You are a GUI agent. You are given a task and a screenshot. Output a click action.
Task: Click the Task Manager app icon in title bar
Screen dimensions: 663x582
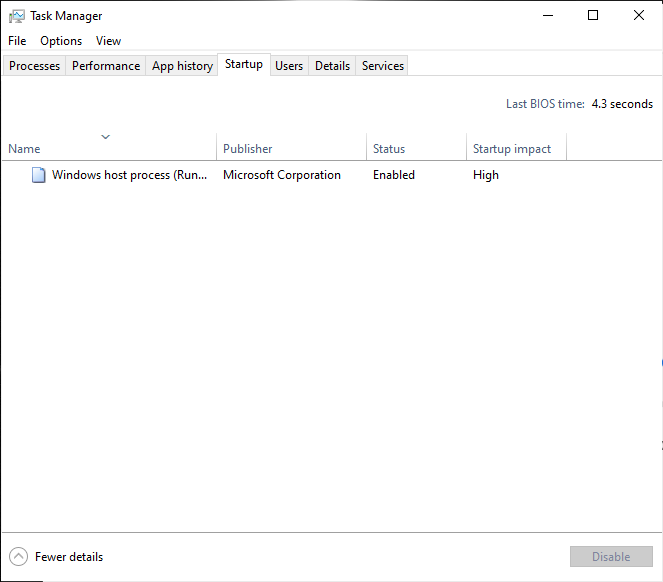pos(17,16)
